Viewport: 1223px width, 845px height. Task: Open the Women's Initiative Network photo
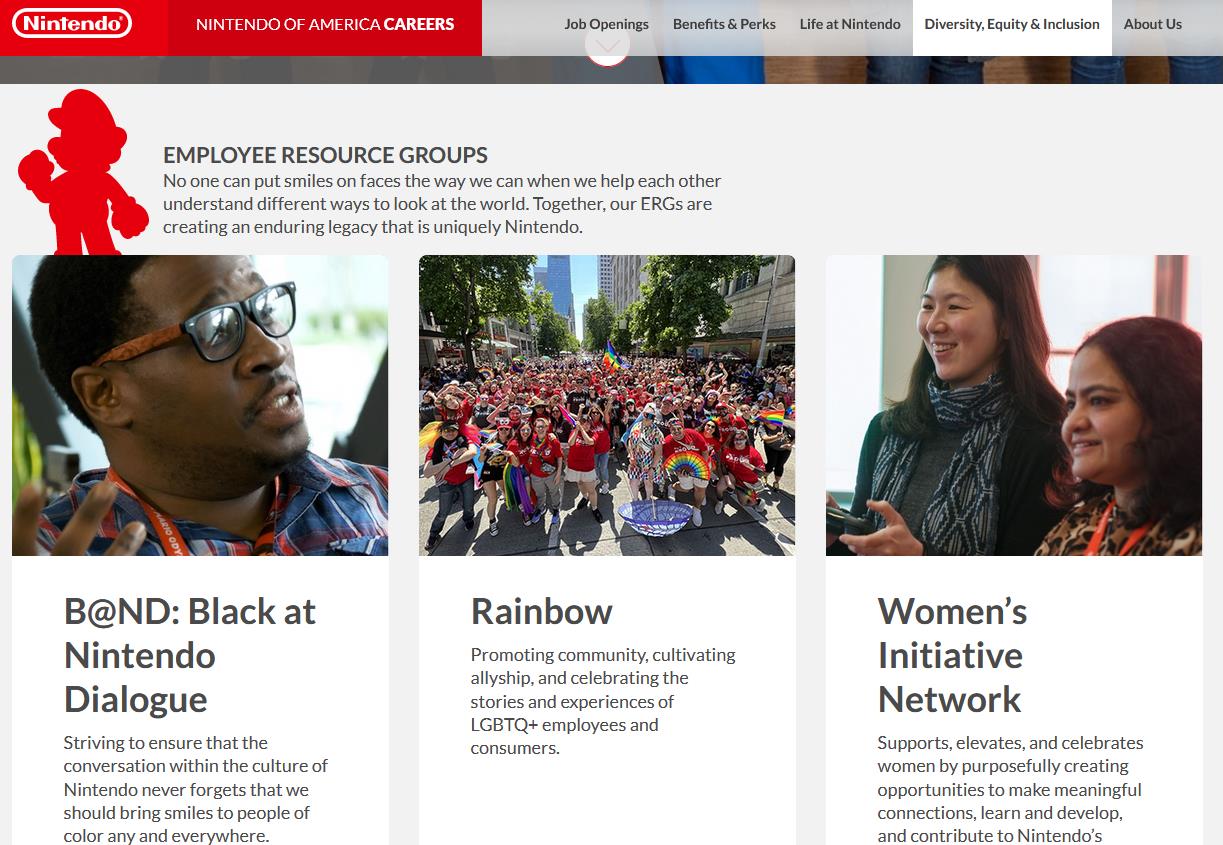pos(1014,405)
